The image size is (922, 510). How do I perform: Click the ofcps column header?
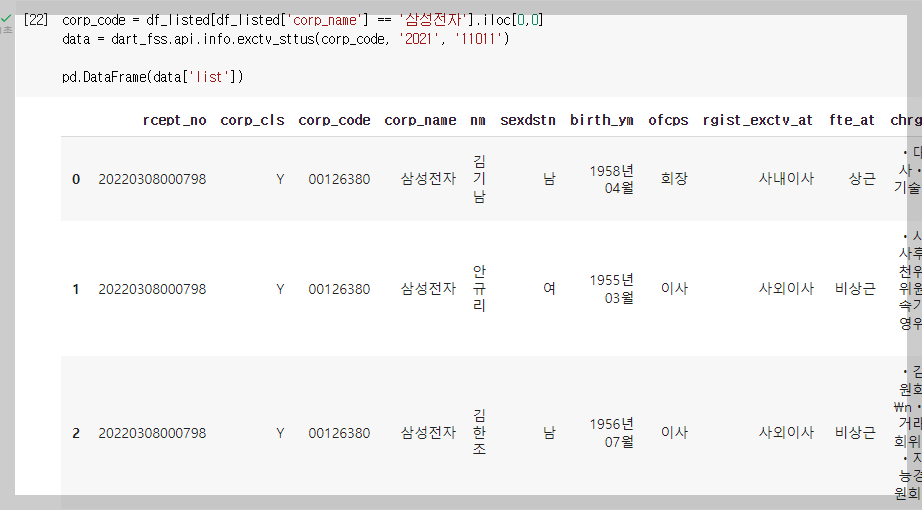[x=668, y=121]
